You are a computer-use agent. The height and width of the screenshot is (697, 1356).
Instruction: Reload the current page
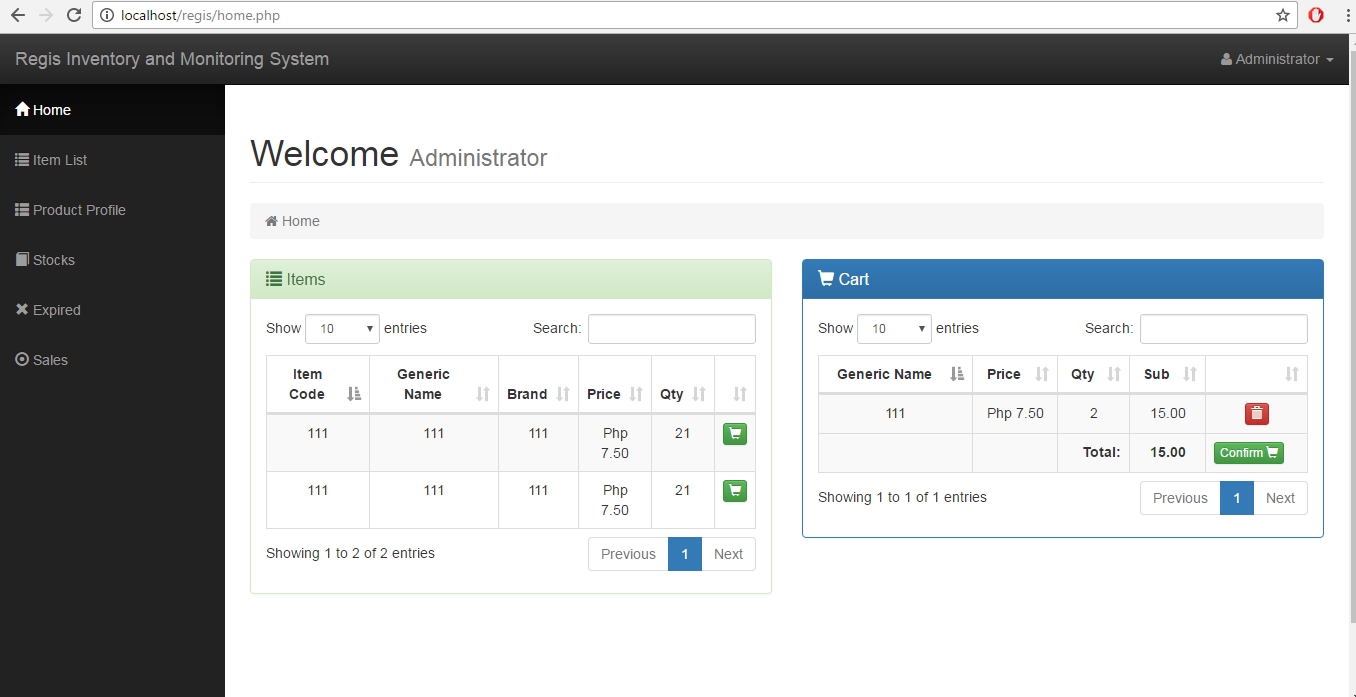point(73,15)
